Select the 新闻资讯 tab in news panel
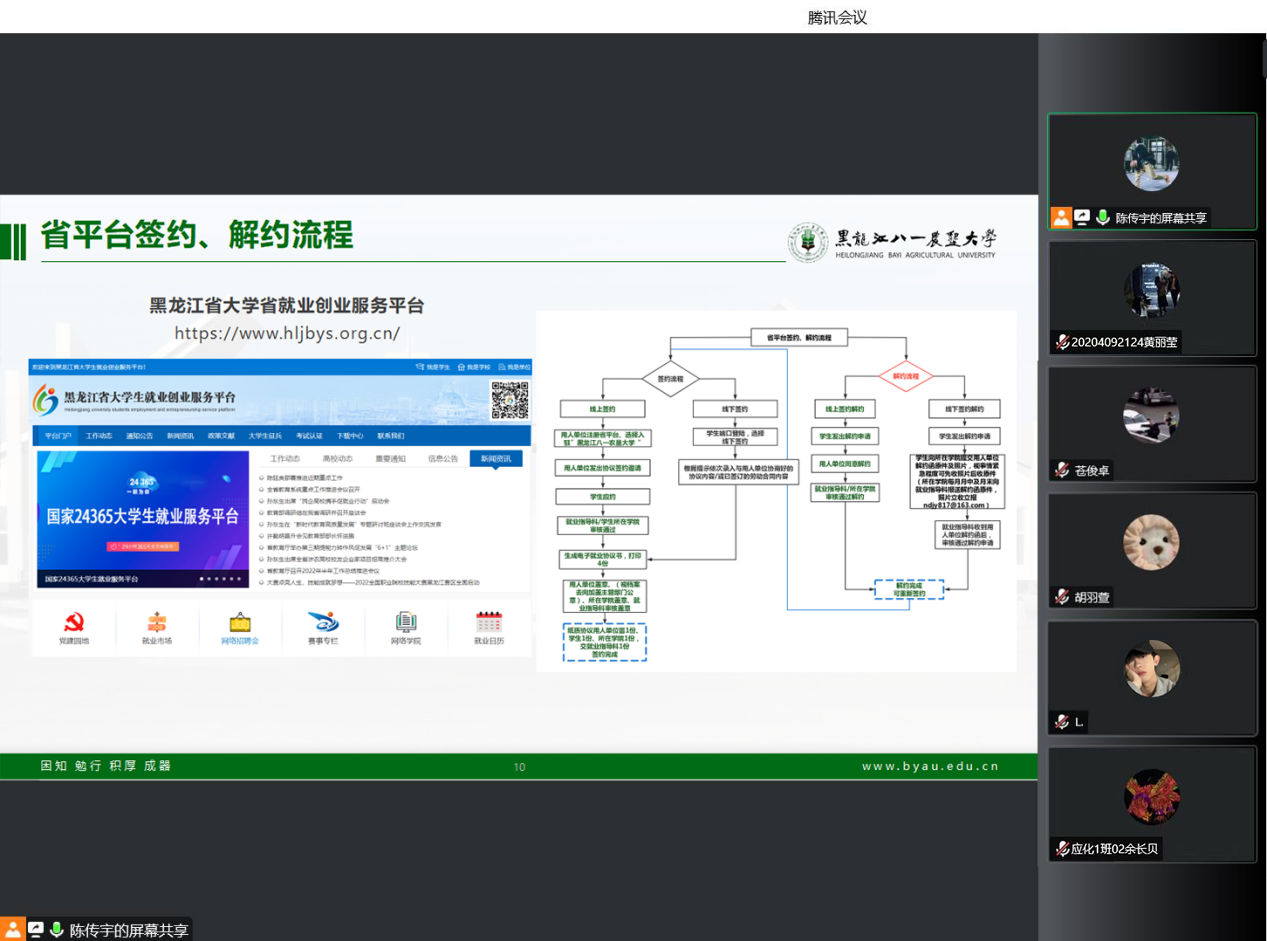The image size is (1267, 941). pyautogui.click(x=495, y=459)
